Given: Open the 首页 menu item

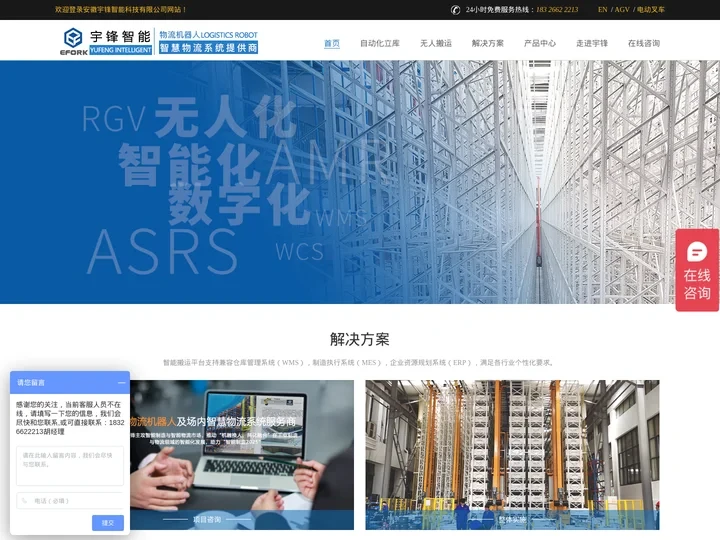Looking at the screenshot, I should click(332, 43).
